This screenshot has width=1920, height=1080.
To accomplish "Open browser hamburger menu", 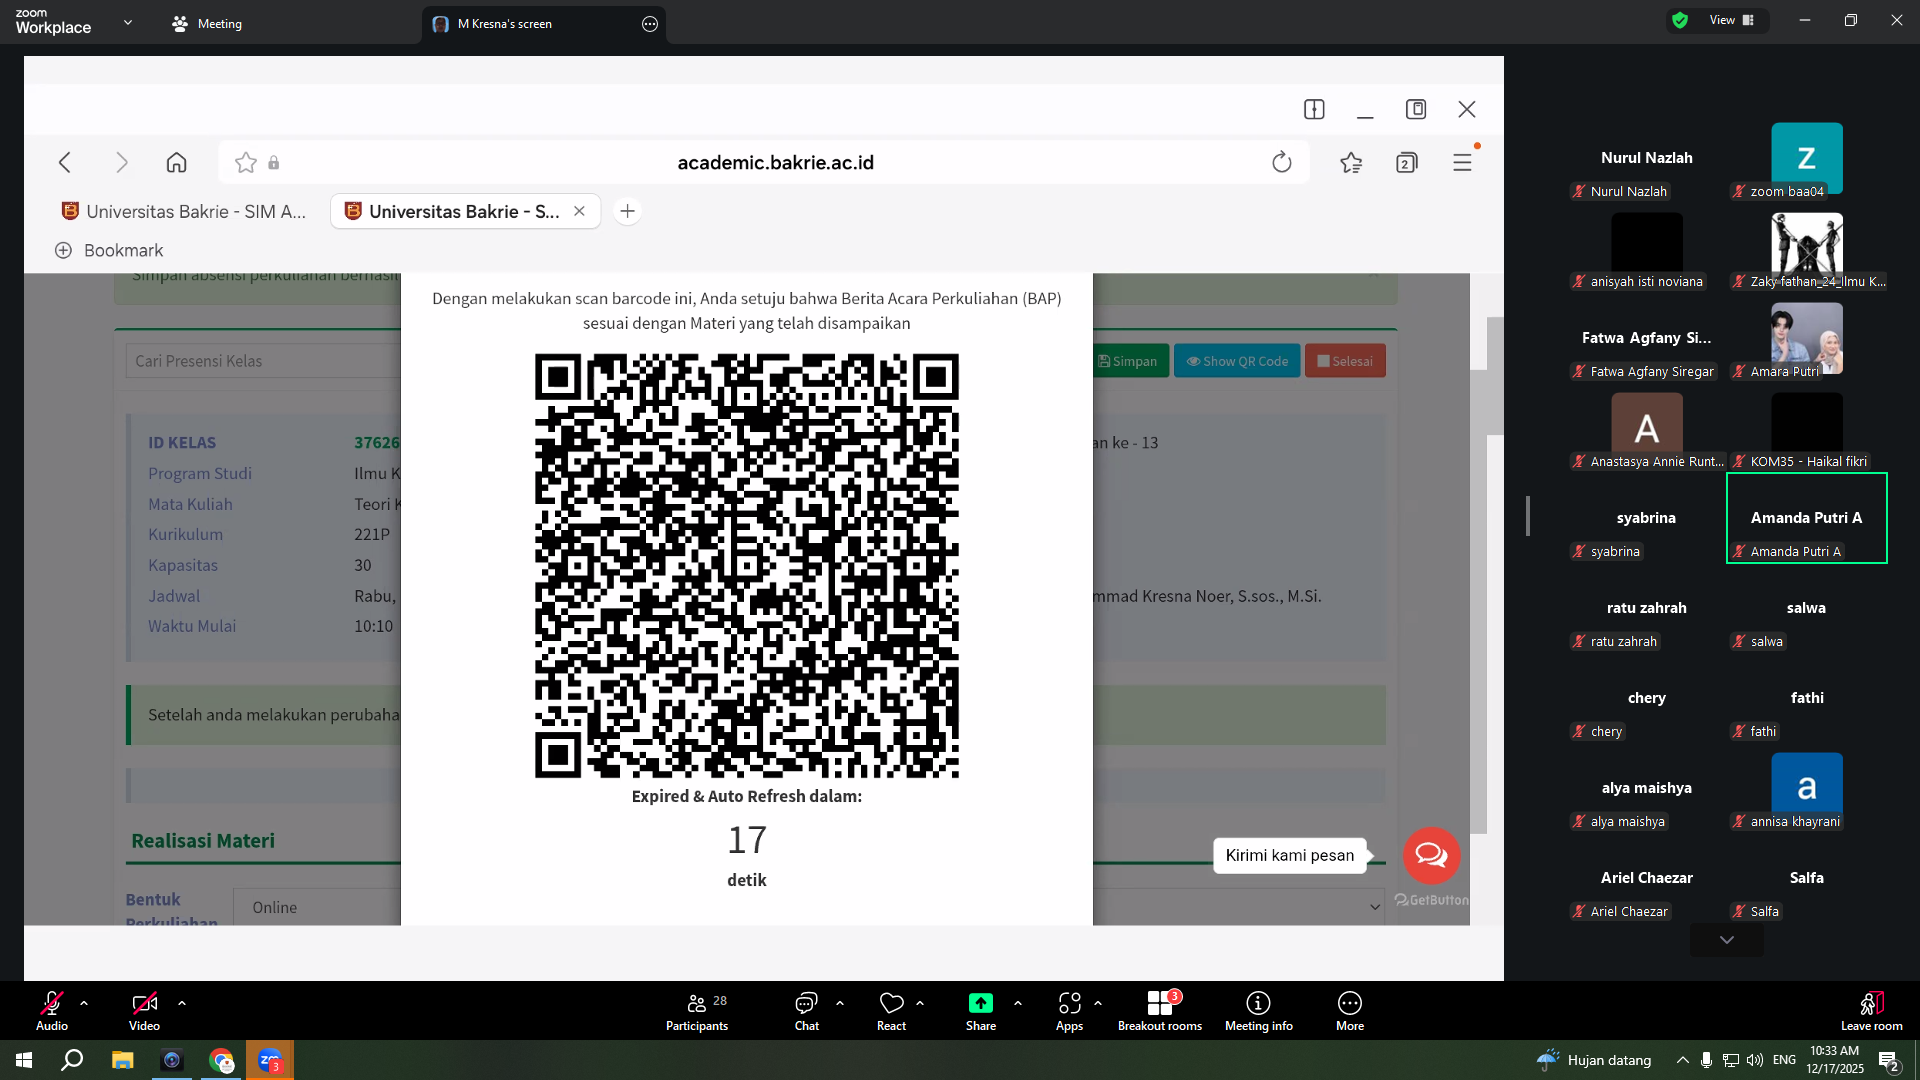I will click(1463, 162).
